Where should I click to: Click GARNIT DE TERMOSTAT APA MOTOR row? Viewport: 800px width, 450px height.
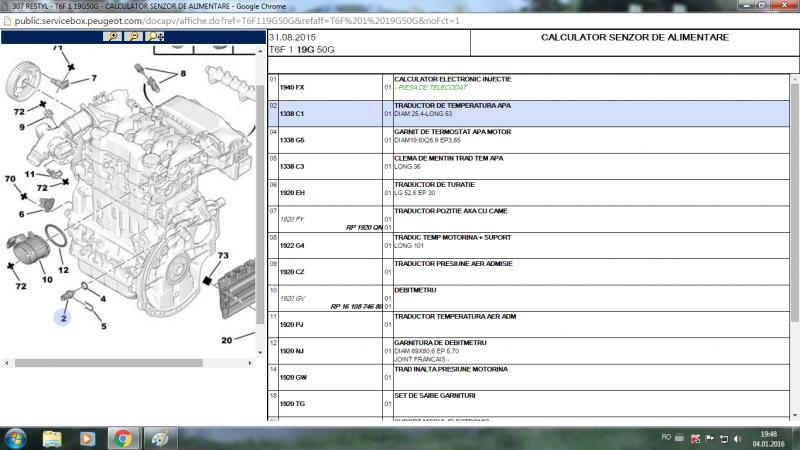click(x=529, y=140)
